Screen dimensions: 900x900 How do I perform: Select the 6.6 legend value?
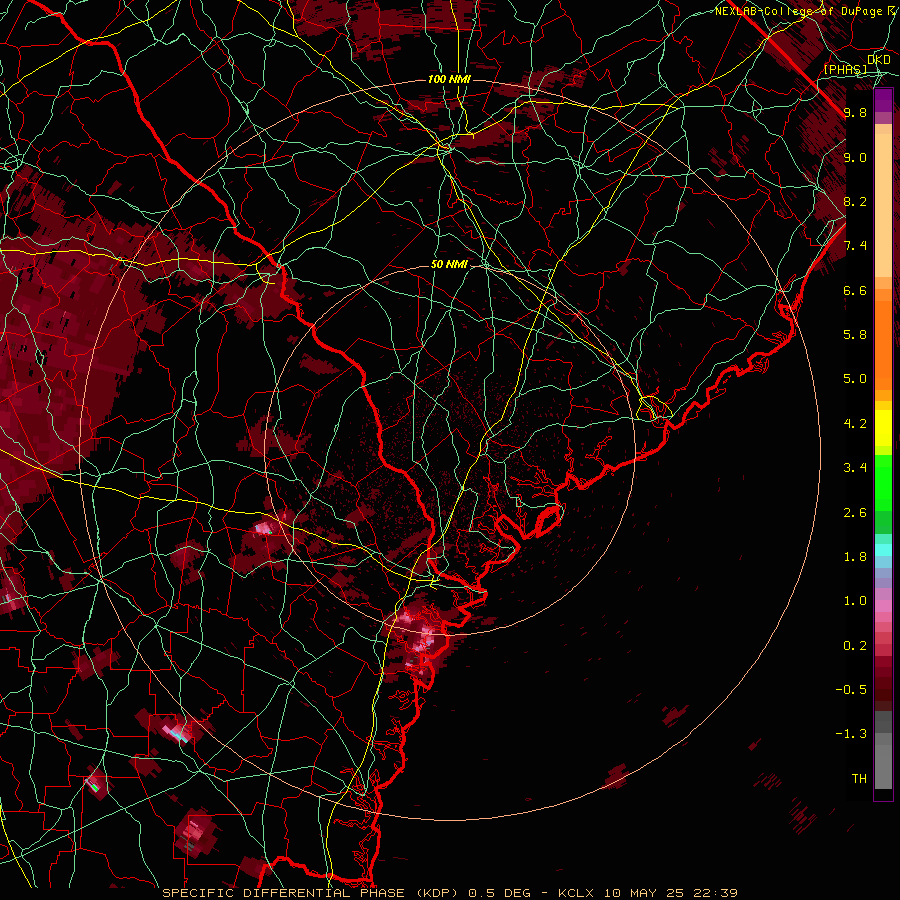[x=855, y=290]
